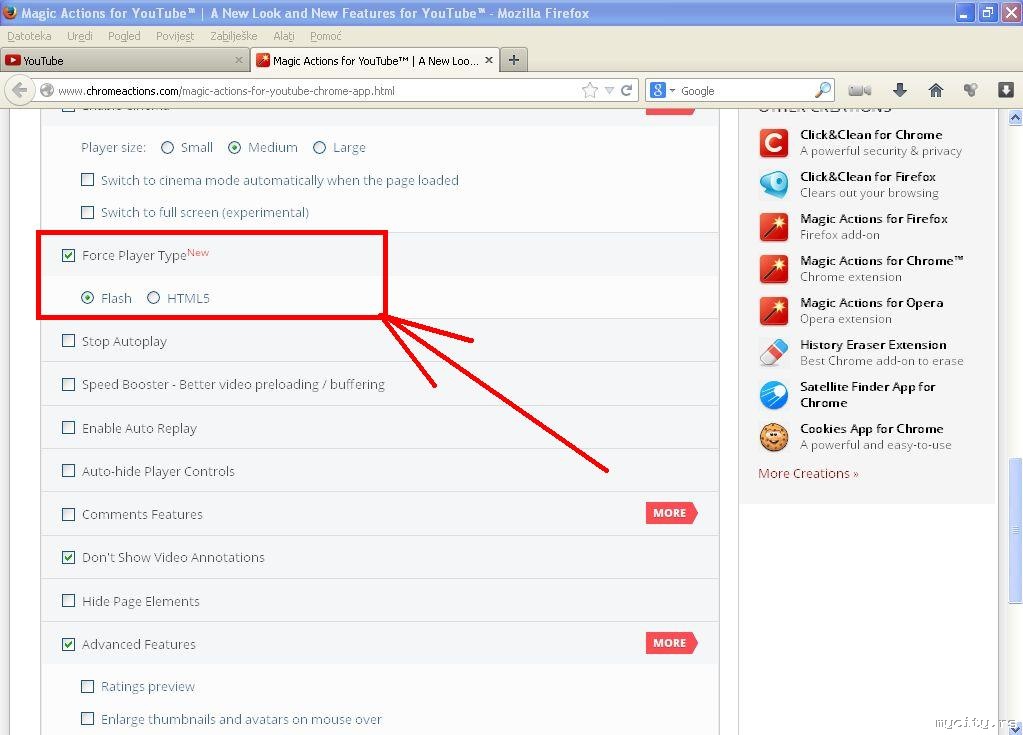Image resolution: width=1023 pixels, height=735 pixels.
Task: Open the search engine selector dropdown
Action: [663, 91]
